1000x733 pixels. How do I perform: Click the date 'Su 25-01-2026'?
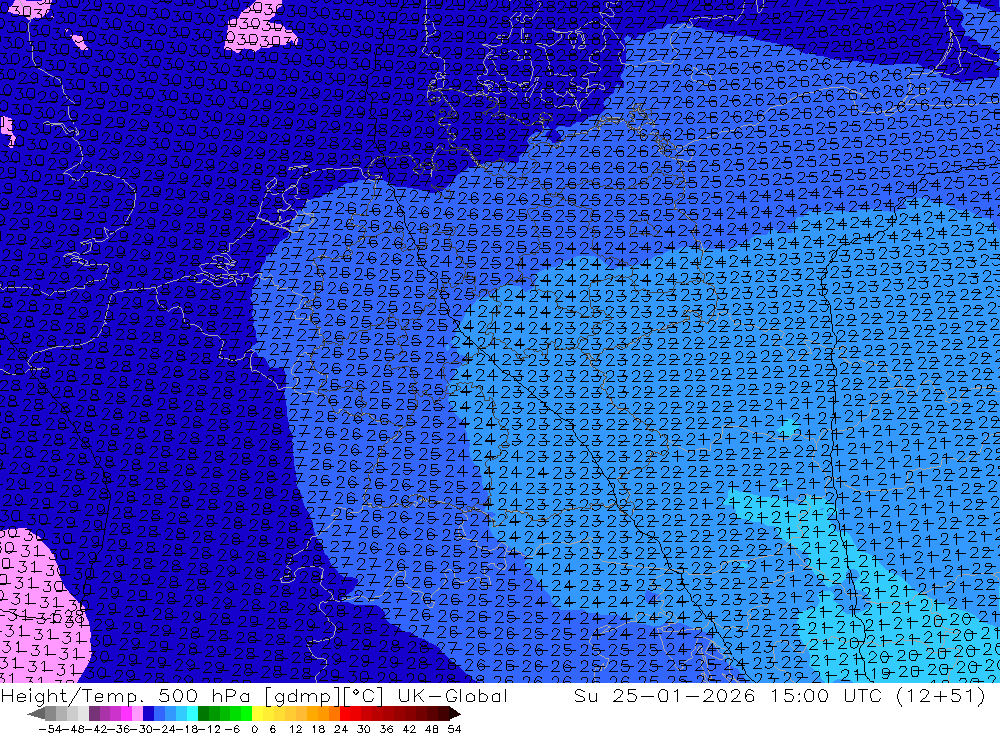[x=665, y=695]
